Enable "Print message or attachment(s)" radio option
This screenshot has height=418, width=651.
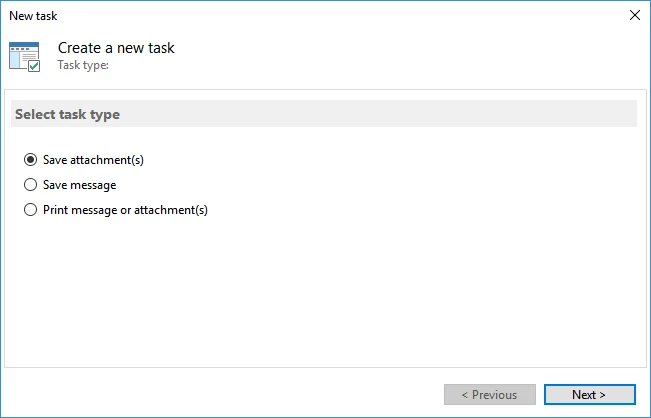point(30,210)
